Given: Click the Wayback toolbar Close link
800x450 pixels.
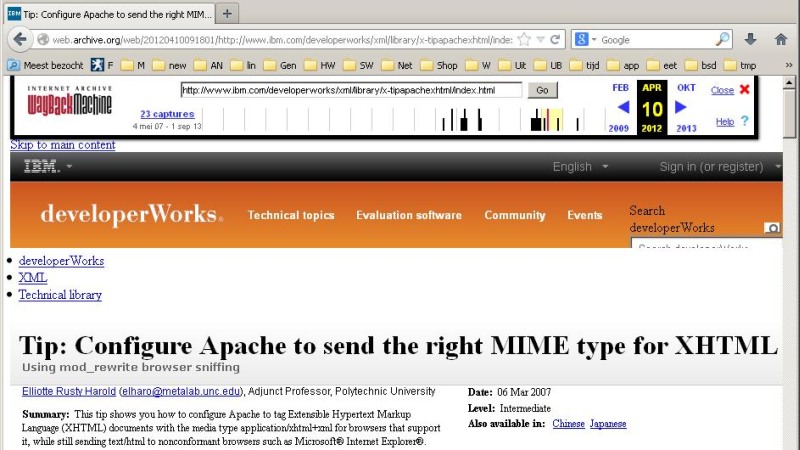Looking at the screenshot, I should pyautogui.click(x=722, y=90).
